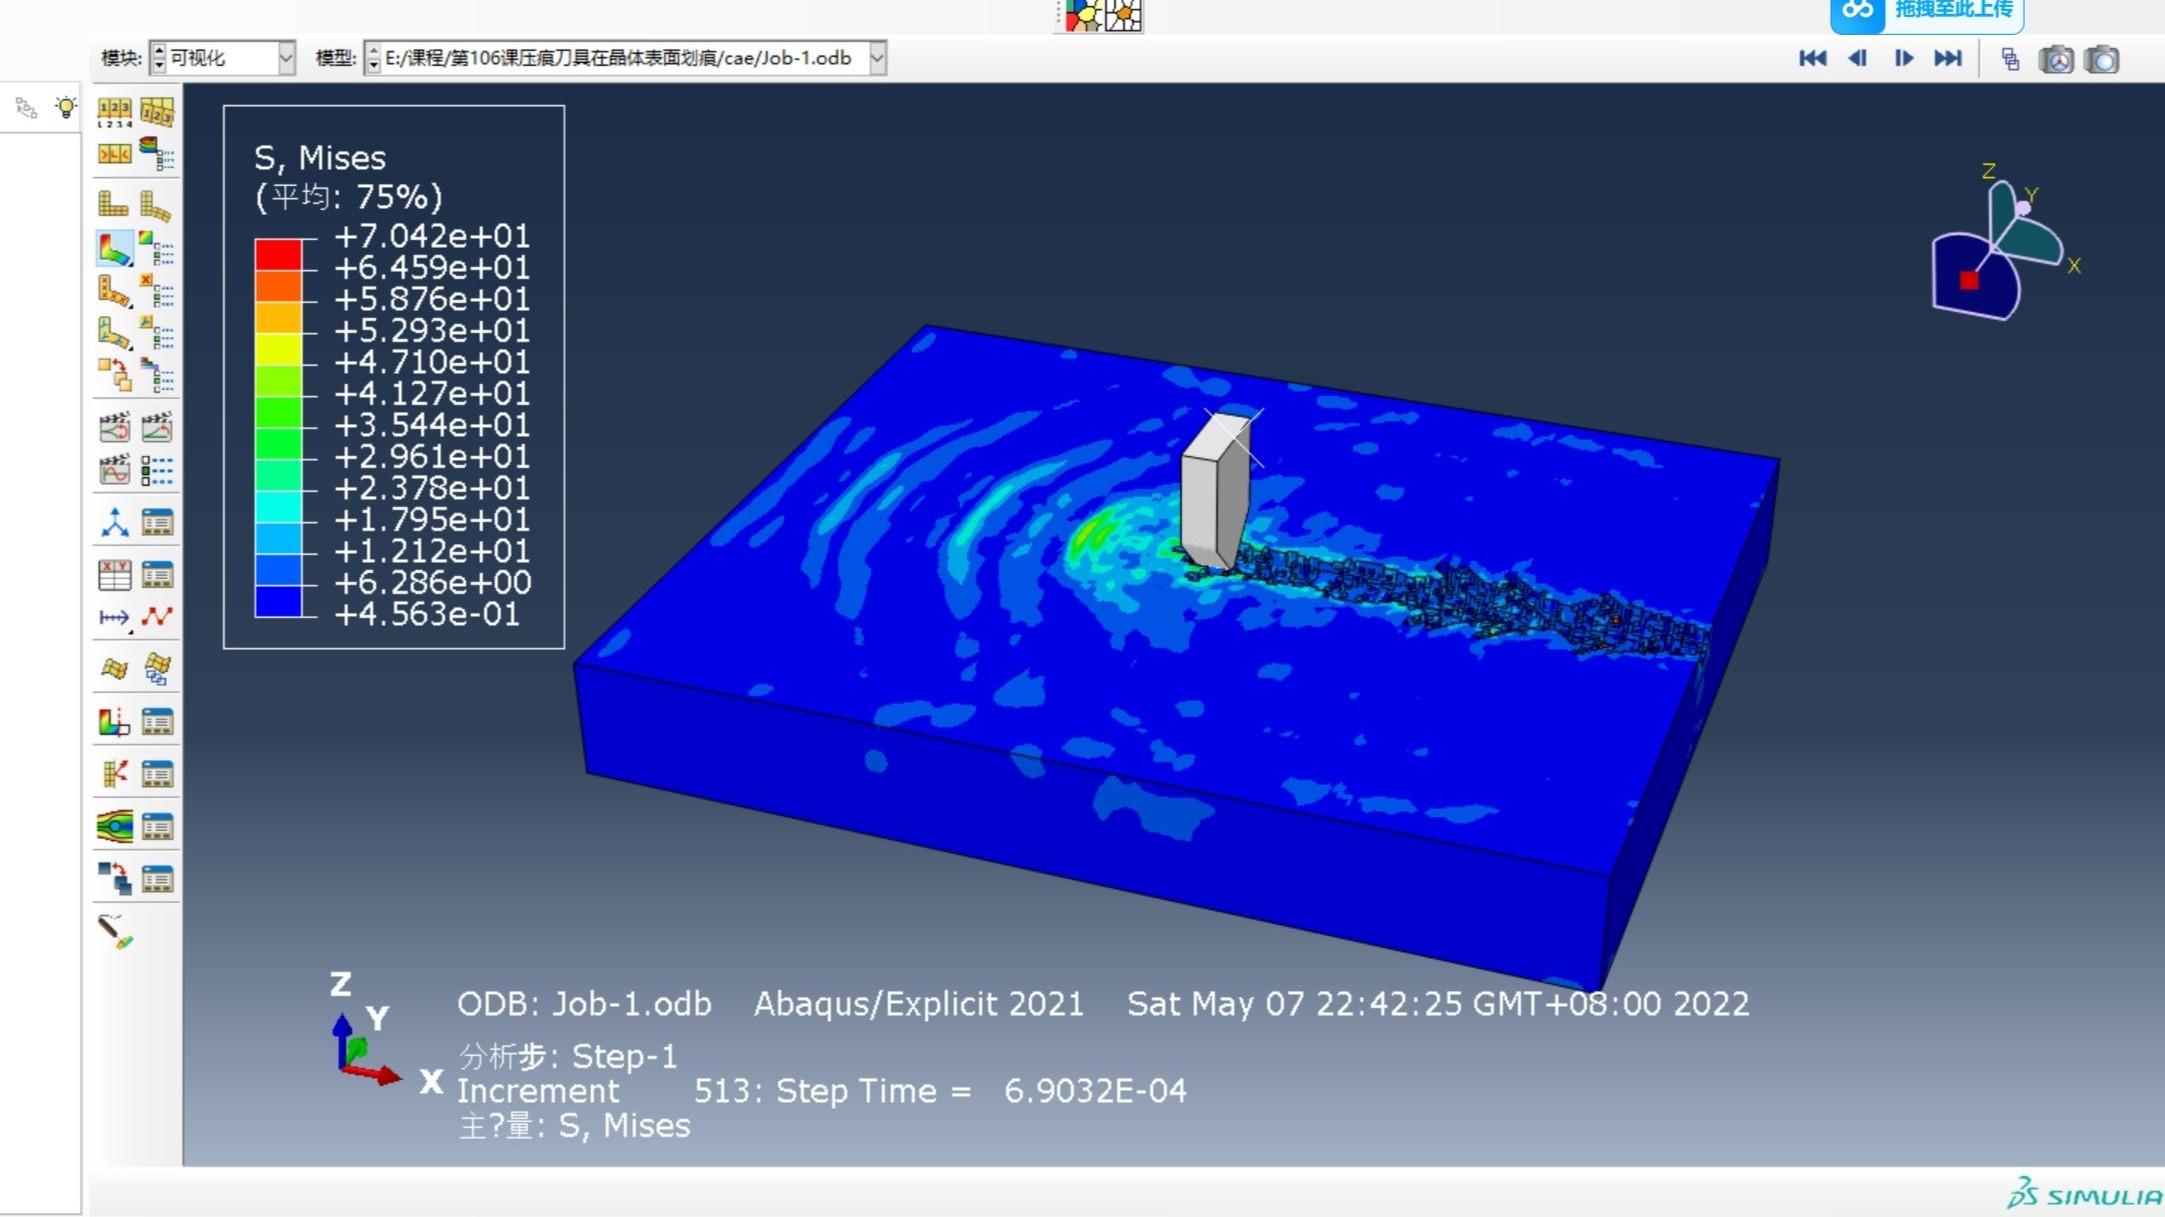
Task: Click the module stepper arrows
Action: (x=159, y=58)
